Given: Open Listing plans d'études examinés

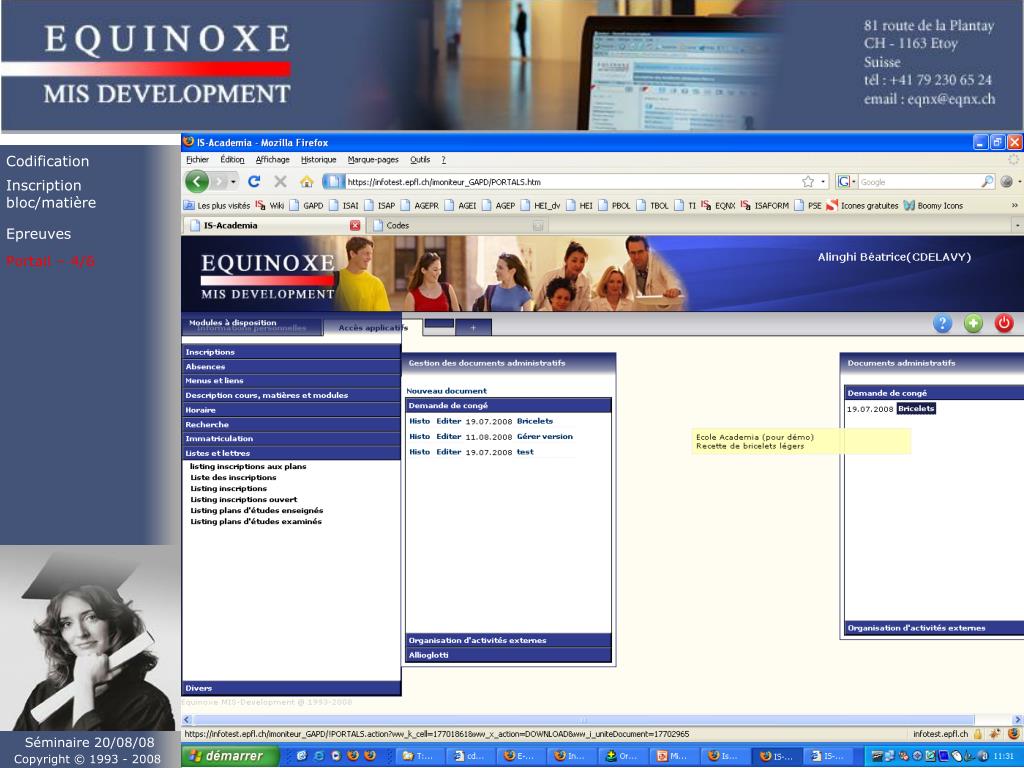Looking at the screenshot, I should pos(256,522).
